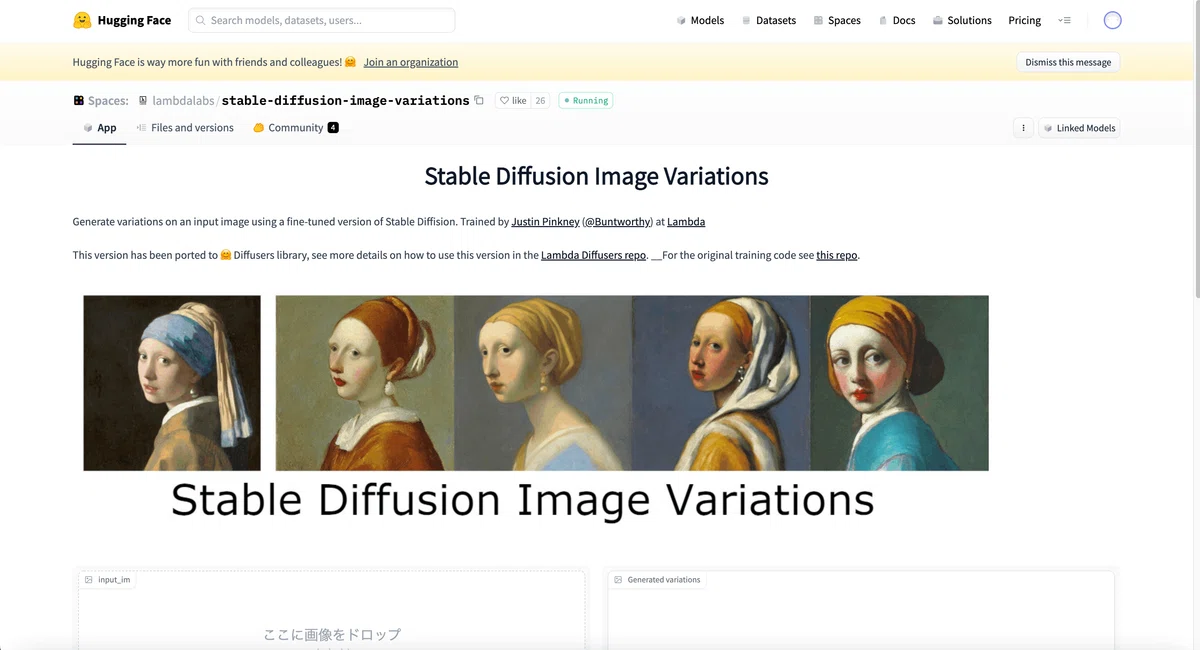
Task: Open the Models page
Action: pyautogui.click(x=700, y=20)
